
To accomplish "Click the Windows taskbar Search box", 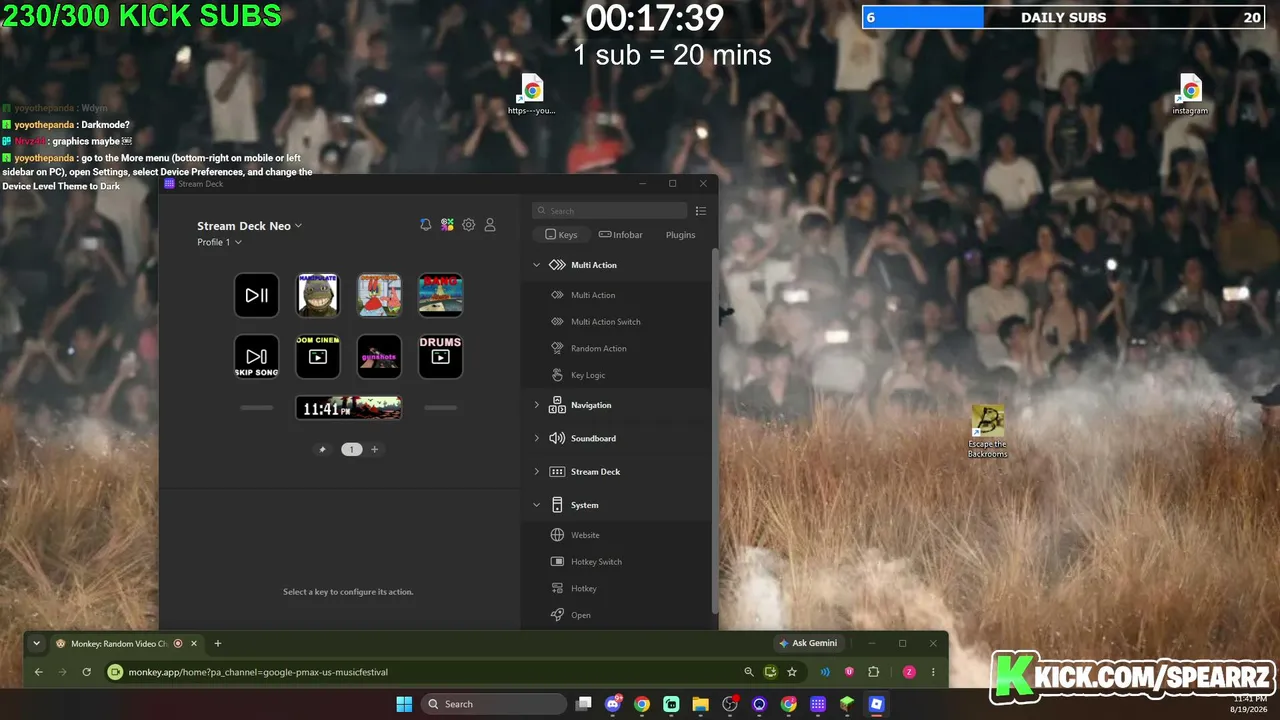I will pyautogui.click(x=494, y=704).
